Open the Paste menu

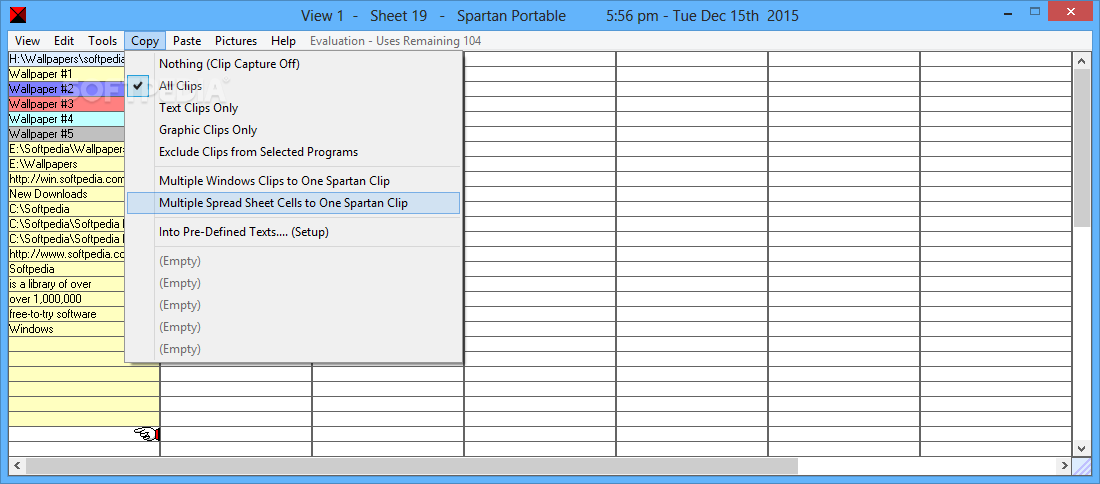(187, 41)
